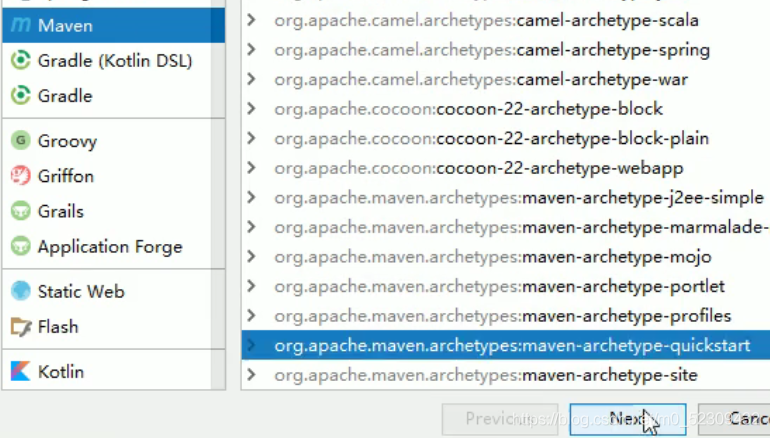Expand cocoon-22-archetype-block node
770x438 pixels.
coord(251,109)
